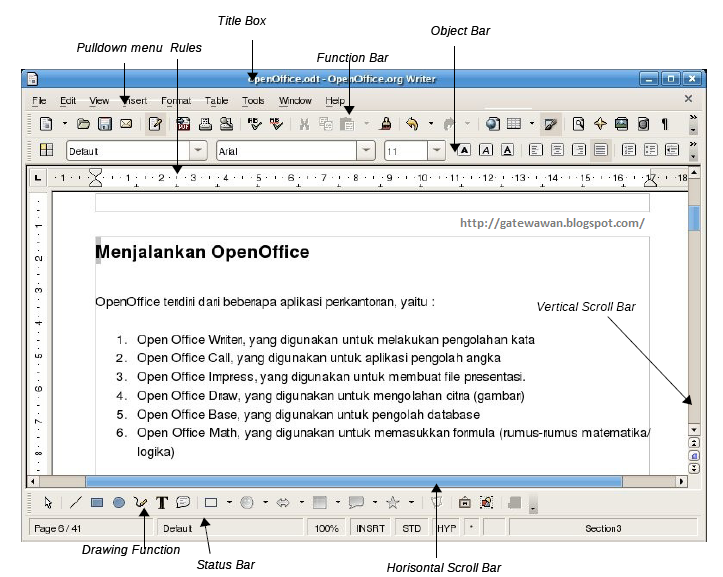Open the Format menu
The height and width of the screenshot is (577, 723).
pyautogui.click(x=176, y=101)
